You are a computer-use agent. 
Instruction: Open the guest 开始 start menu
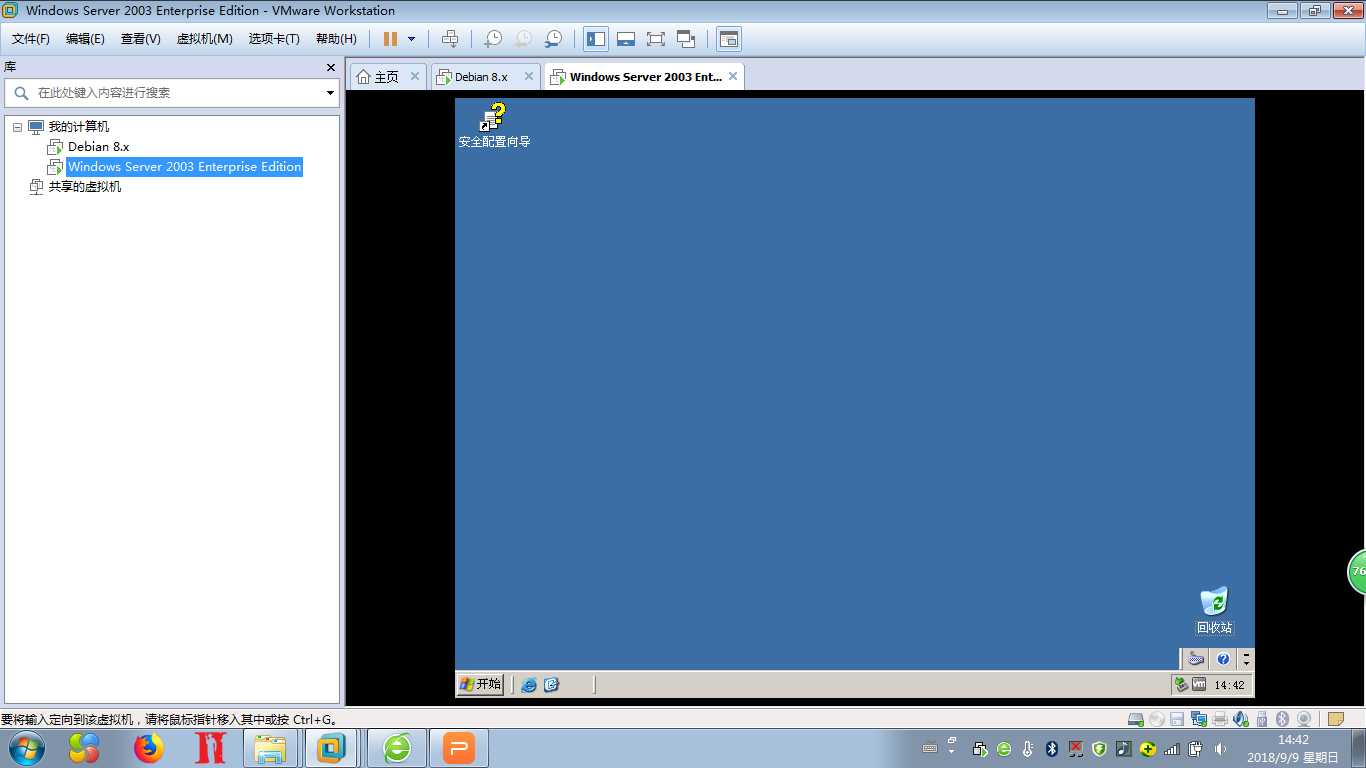pos(480,684)
